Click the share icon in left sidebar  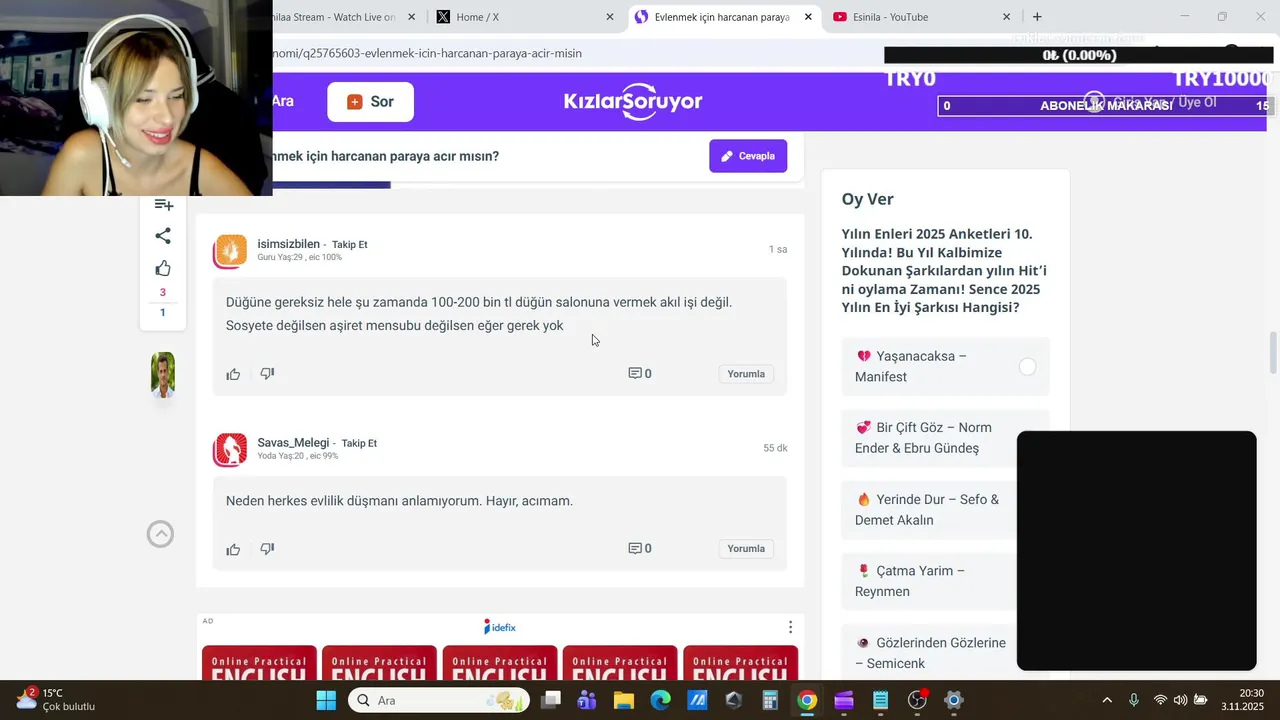[163, 236]
